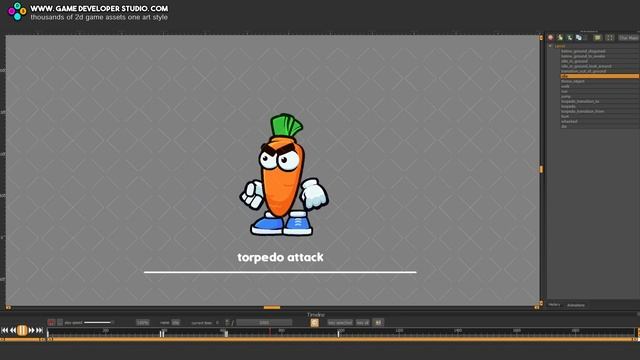Click the 2000 animation length field
The height and width of the screenshot is (360, 640).
(264, 322)
